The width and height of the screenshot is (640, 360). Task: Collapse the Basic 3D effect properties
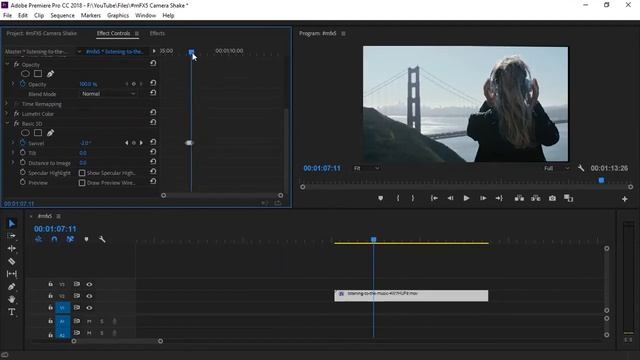pos(7,123)
